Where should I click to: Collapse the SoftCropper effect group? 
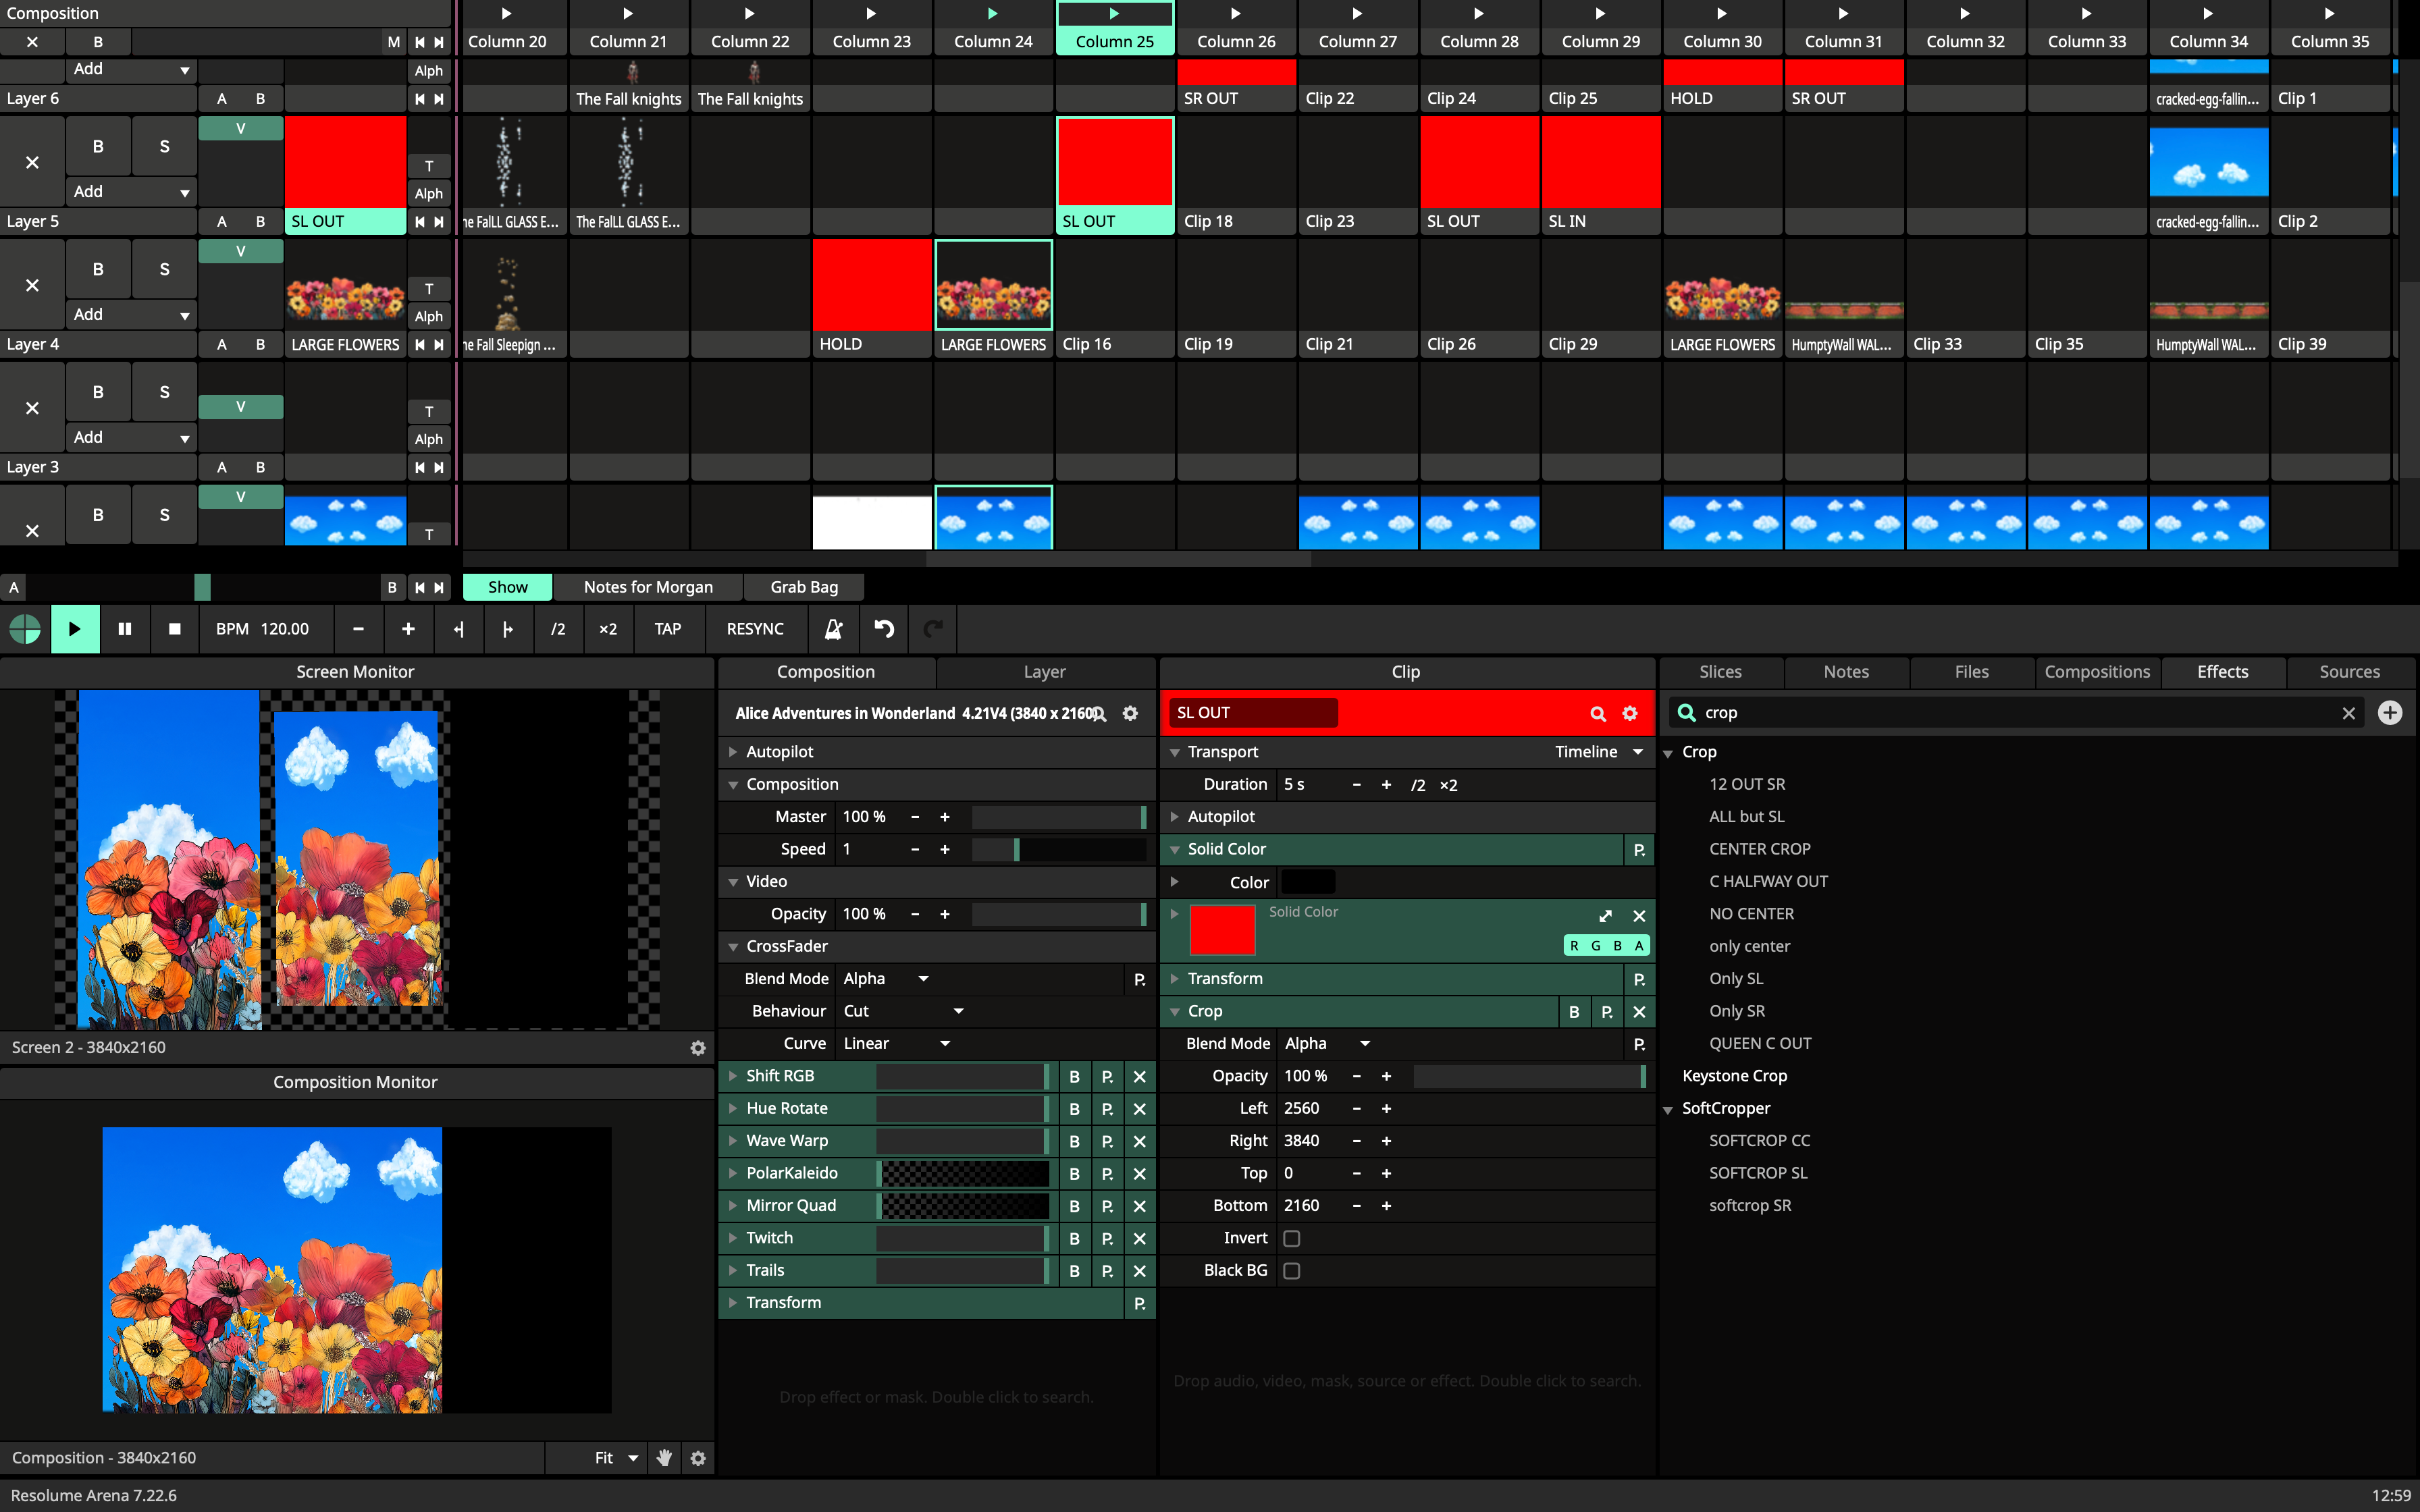pyautogui.click(x=1668, y=1109)
